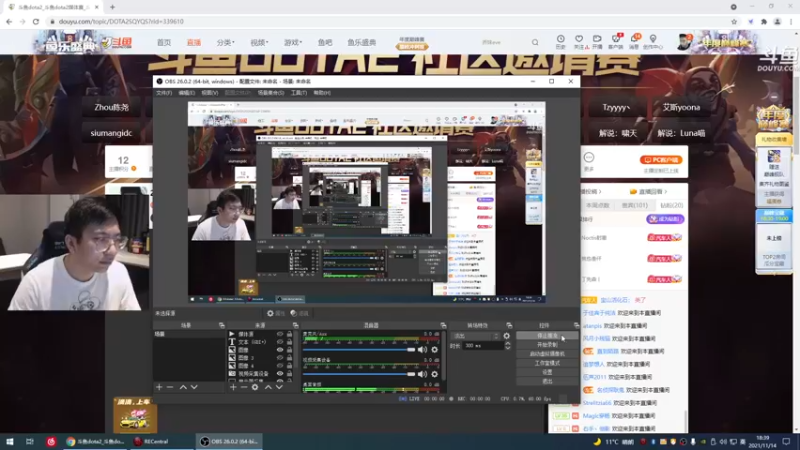Viewport: 800px width, 450px height.
Task: Add a new source with plus icon
Action: [x=233, y=387]
